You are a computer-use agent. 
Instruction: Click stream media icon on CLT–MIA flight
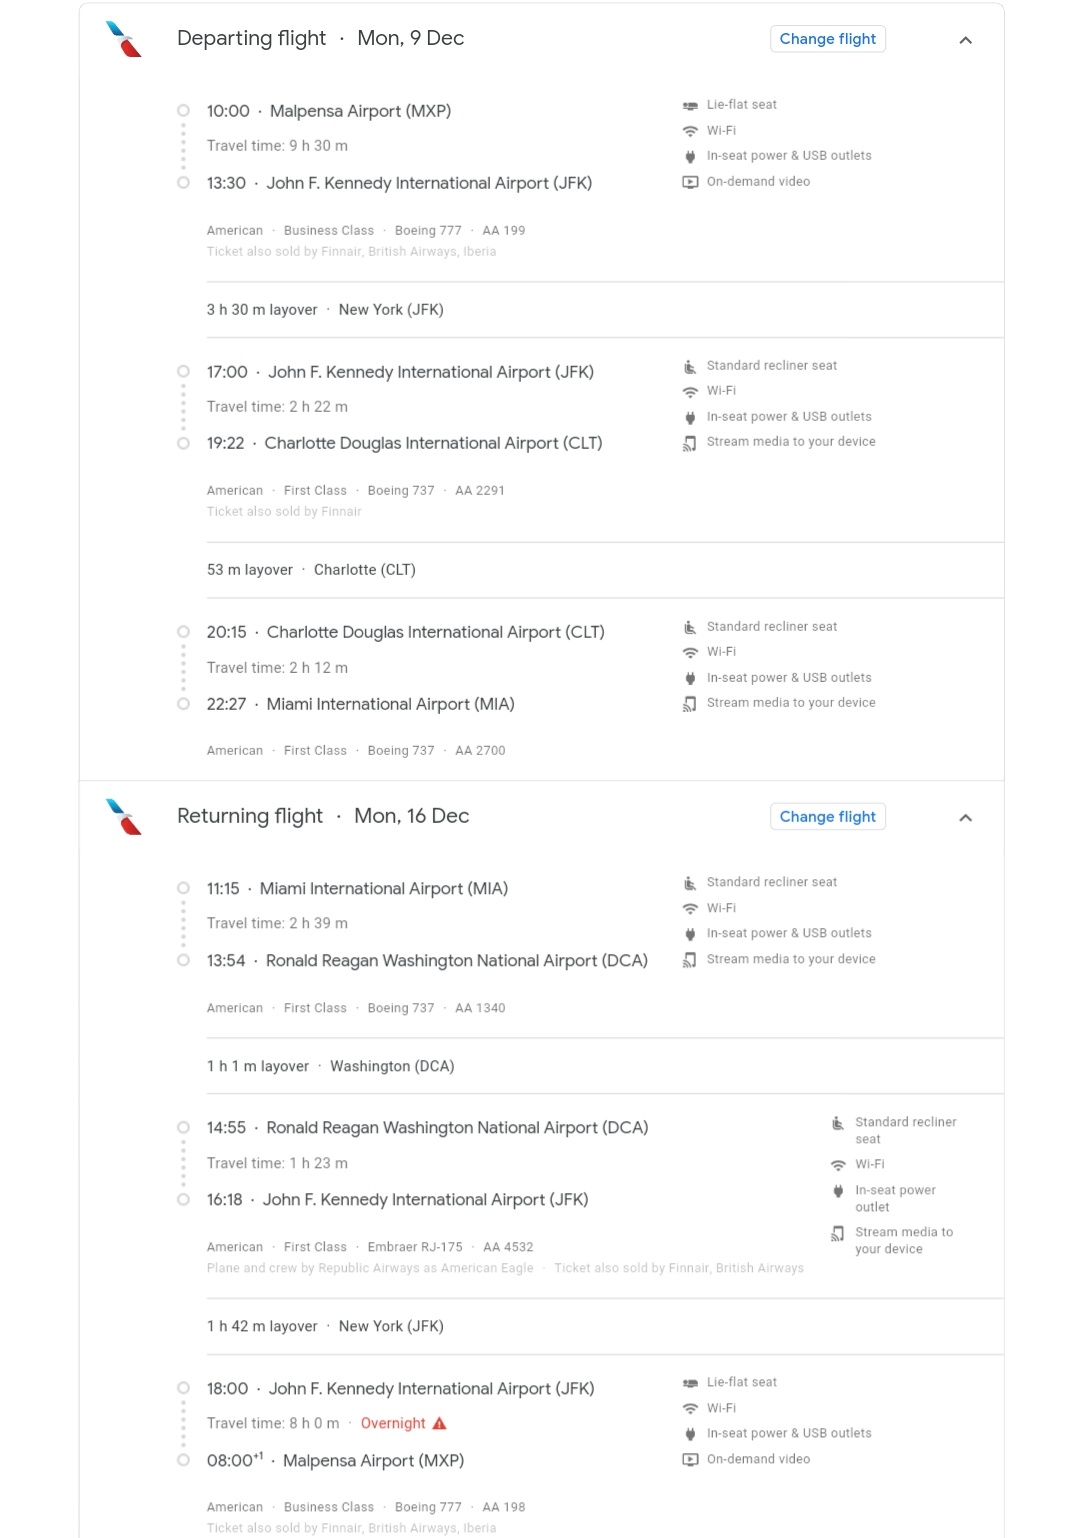pyautogui.click(x=690, y=704)
